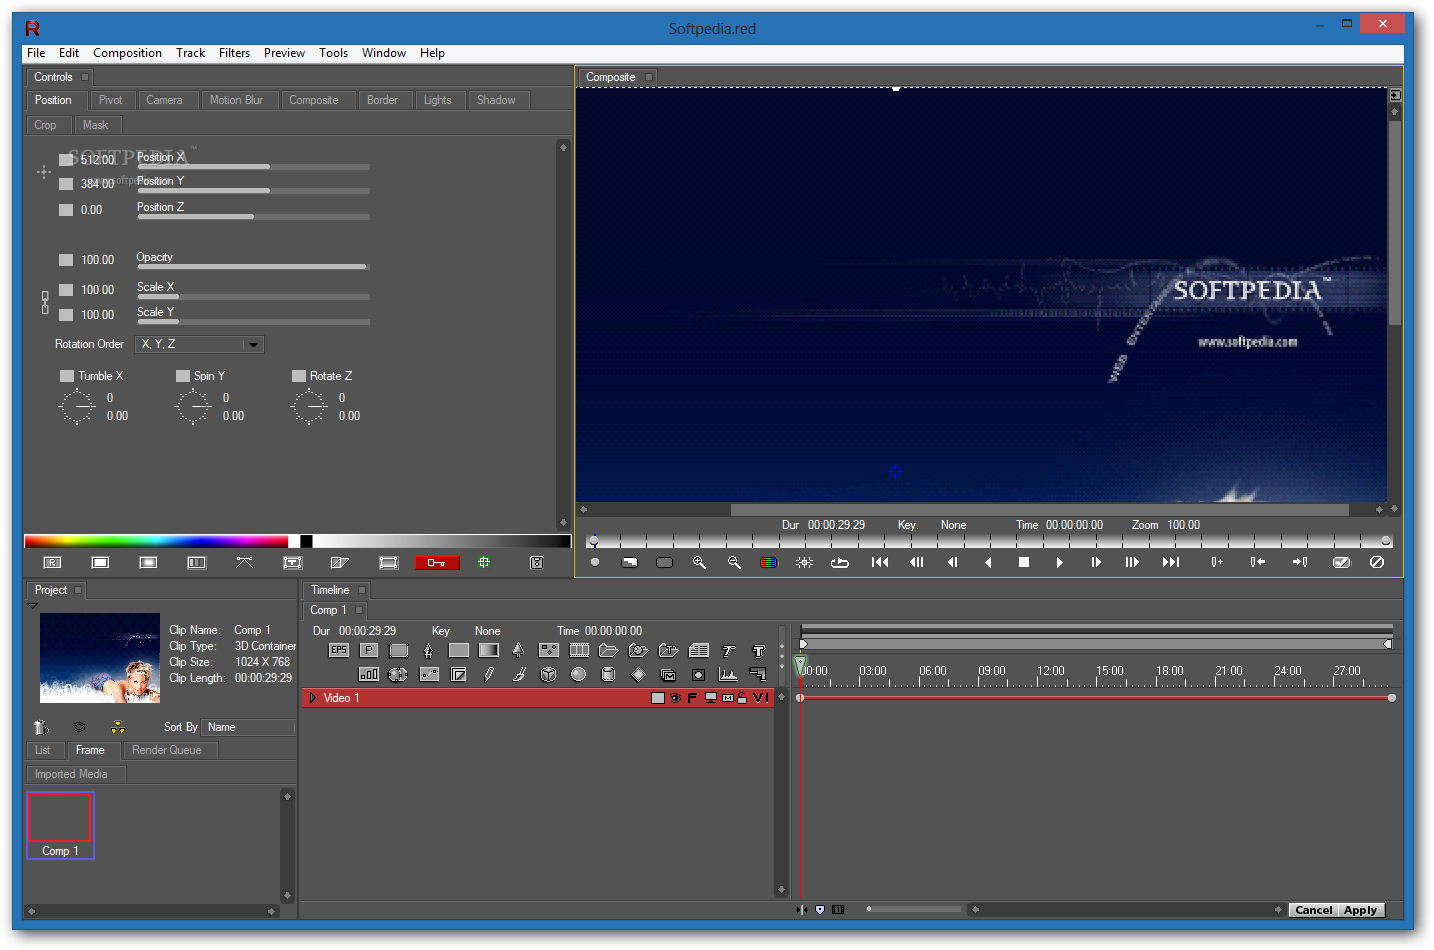Viewport: 1434px width, 950px height.
Task: Click the EPS import icon in timeline toolbar
Action: tap(339, 650)
